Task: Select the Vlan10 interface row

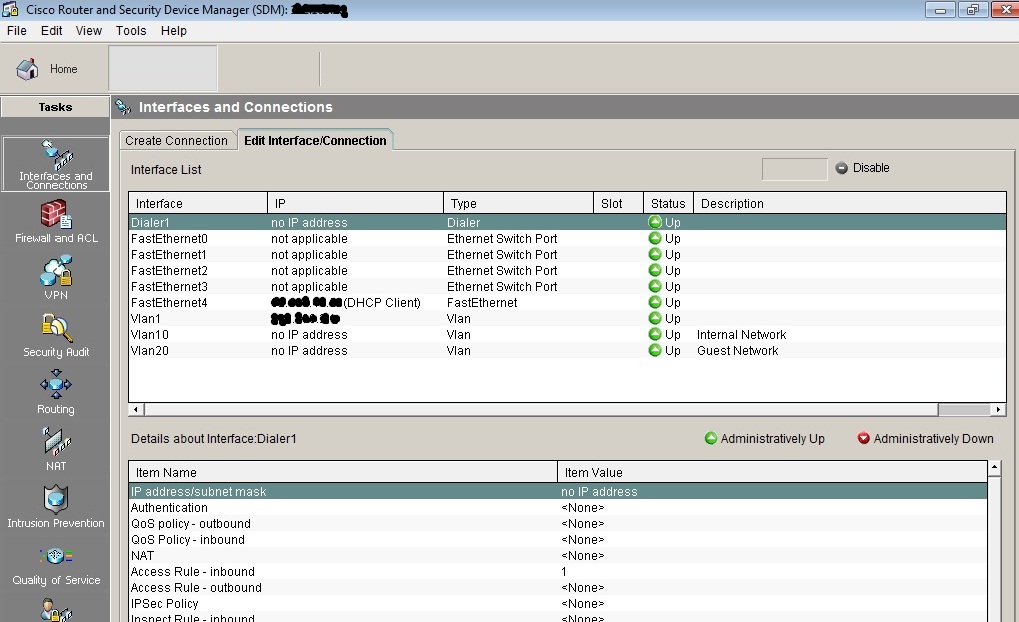Action: [567, 334]
